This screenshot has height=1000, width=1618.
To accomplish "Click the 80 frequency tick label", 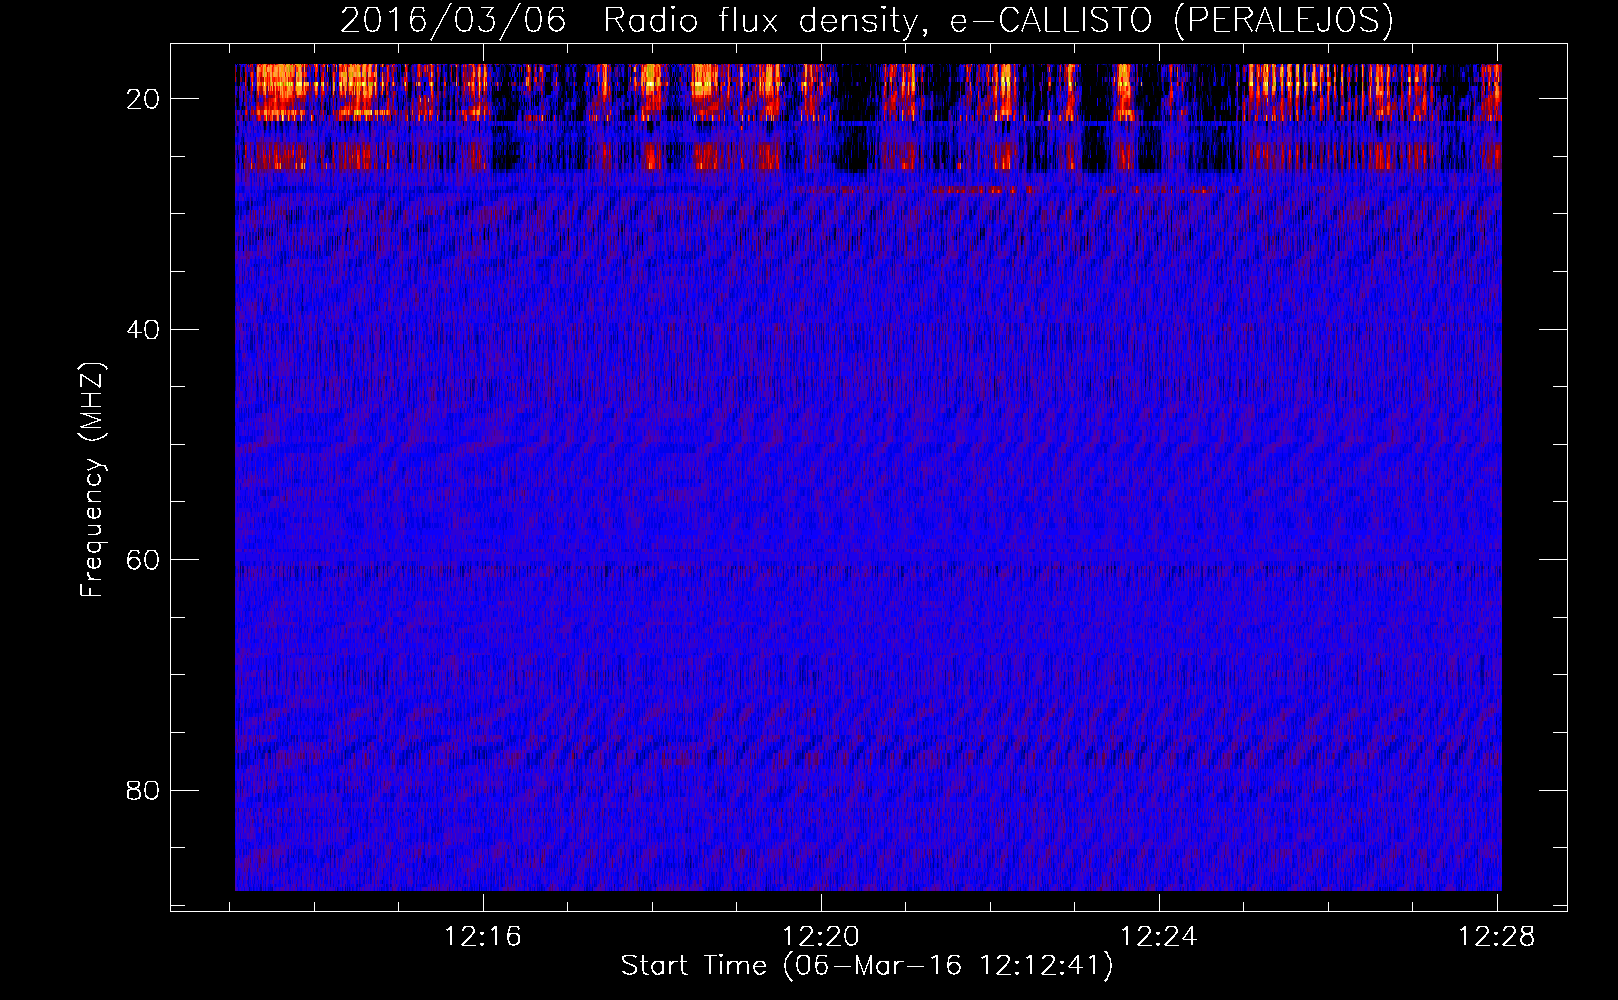I will [x=144, y=790].
